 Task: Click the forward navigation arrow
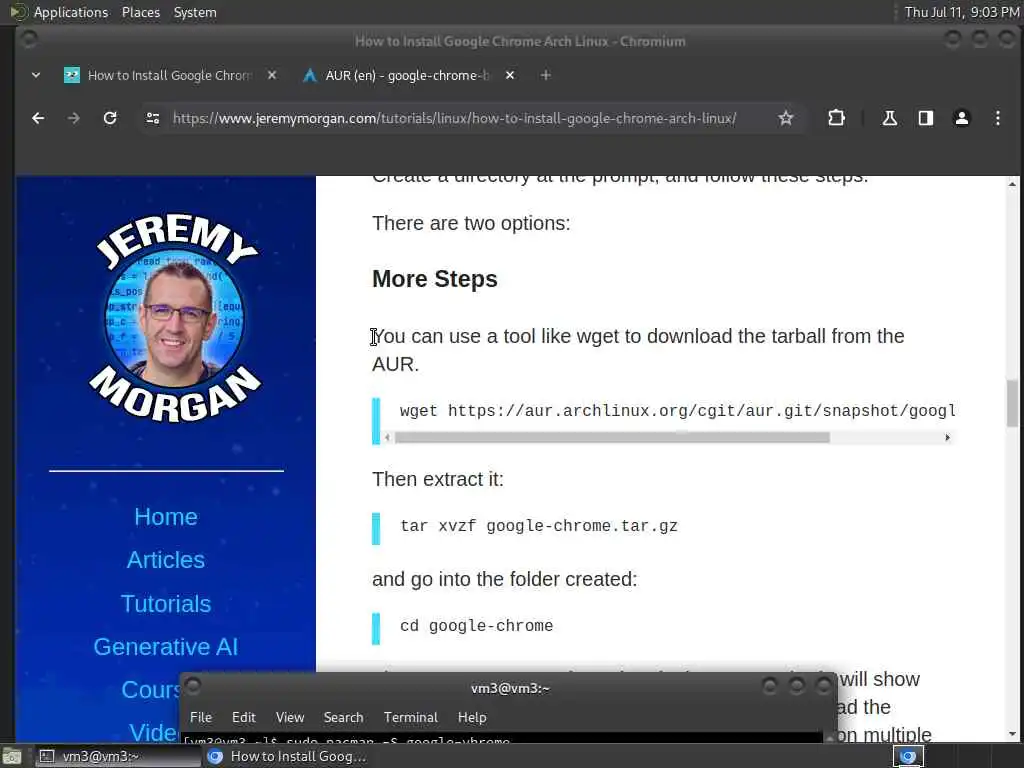(x=74, y=118)
